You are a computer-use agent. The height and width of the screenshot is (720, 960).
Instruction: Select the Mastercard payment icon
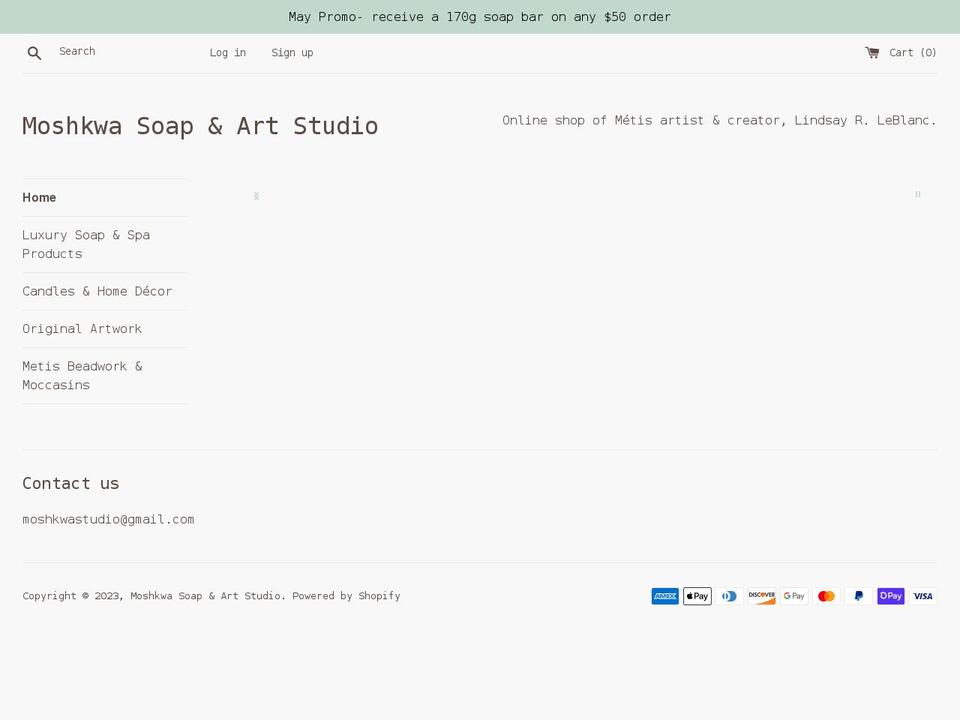826,596
